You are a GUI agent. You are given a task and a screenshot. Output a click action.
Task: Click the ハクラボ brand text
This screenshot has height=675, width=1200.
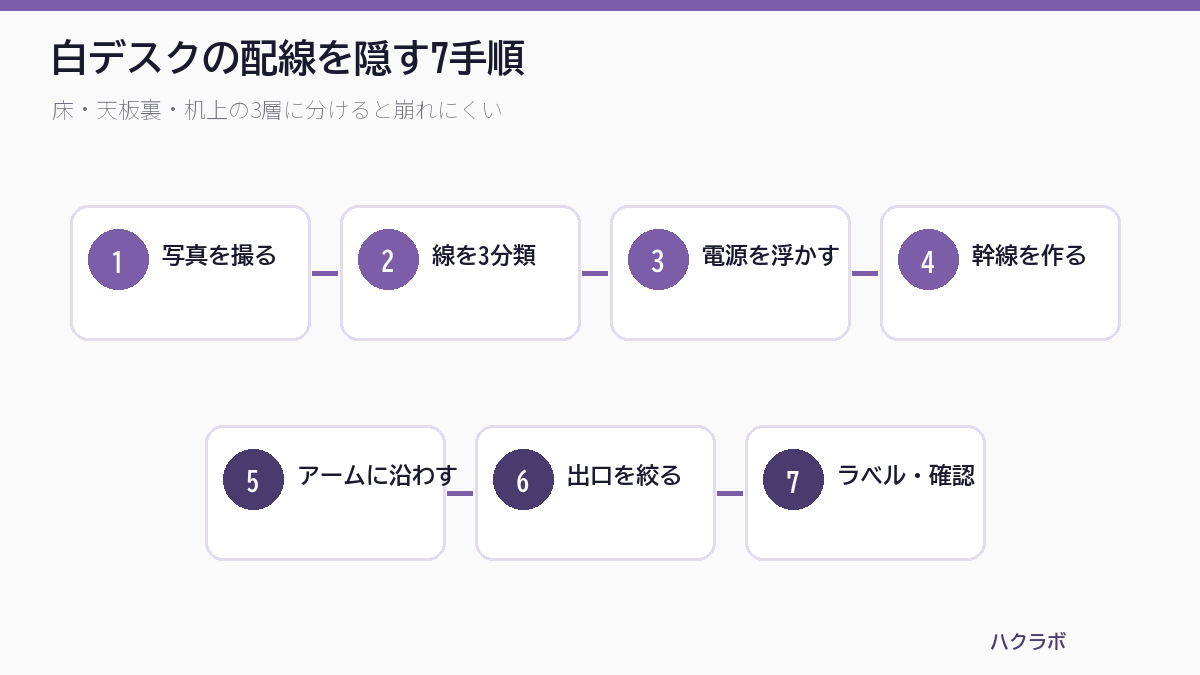click(1028, 642)
